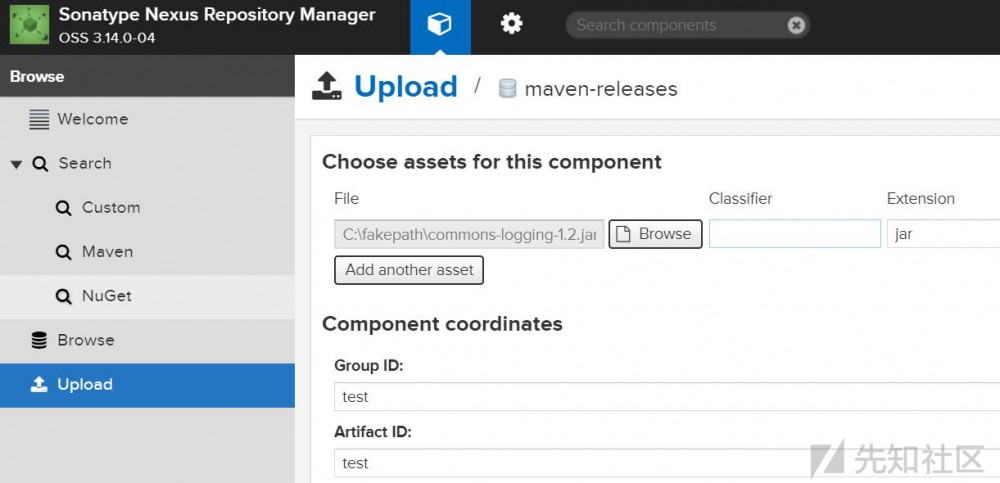Click the maven-releases breadcrumb text

tap(601, 89)
